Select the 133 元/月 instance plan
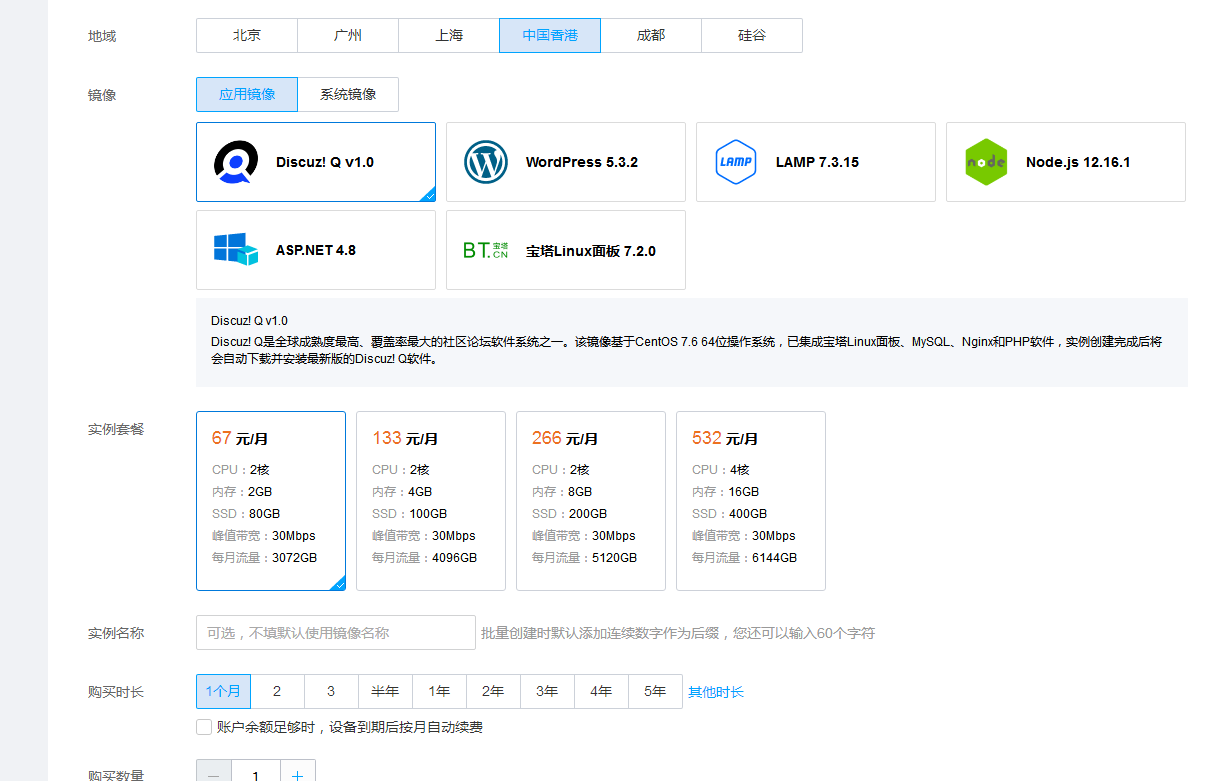The image size is (1228, 781). (x=431, y=501)
